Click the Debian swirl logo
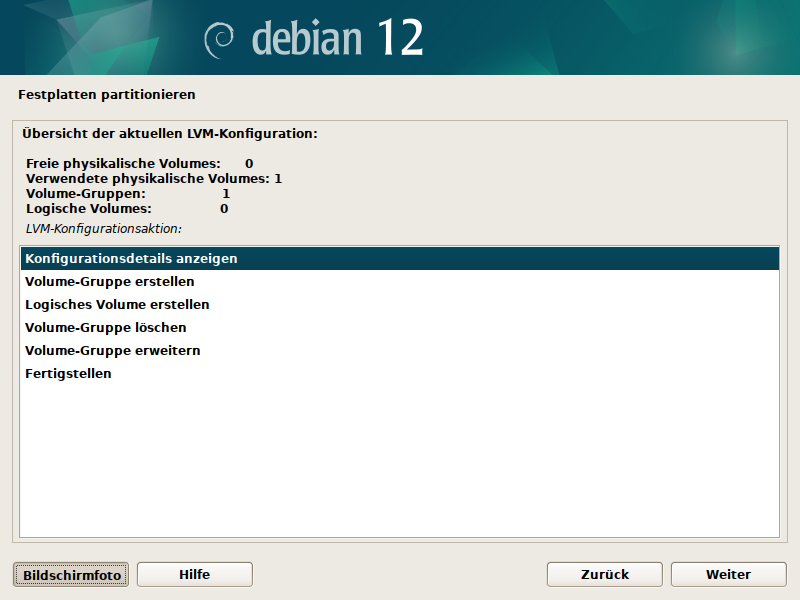This screenshot has height=600, width=800. click(218, 39)
